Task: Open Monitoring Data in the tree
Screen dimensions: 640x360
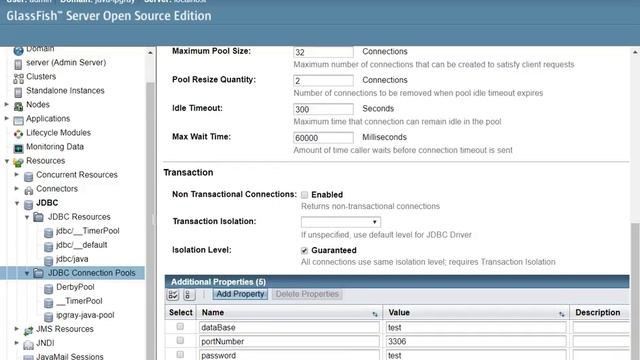Action: (x=55, y=147)
